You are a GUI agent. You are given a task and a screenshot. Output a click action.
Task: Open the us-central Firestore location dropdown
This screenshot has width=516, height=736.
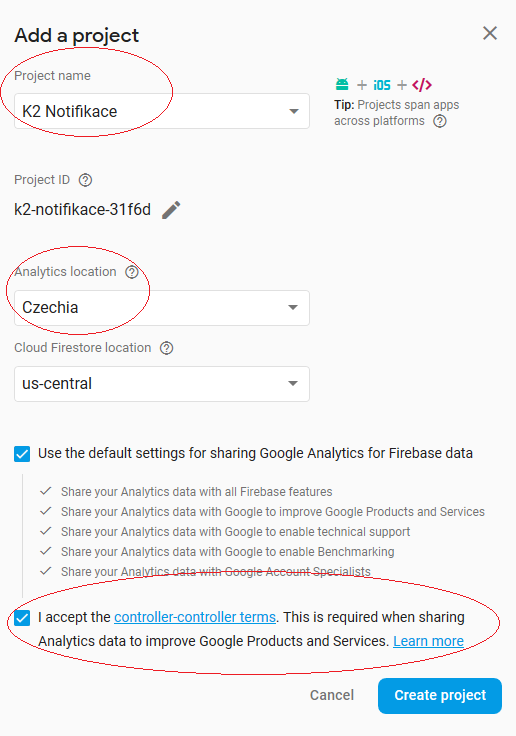point(162,383)
